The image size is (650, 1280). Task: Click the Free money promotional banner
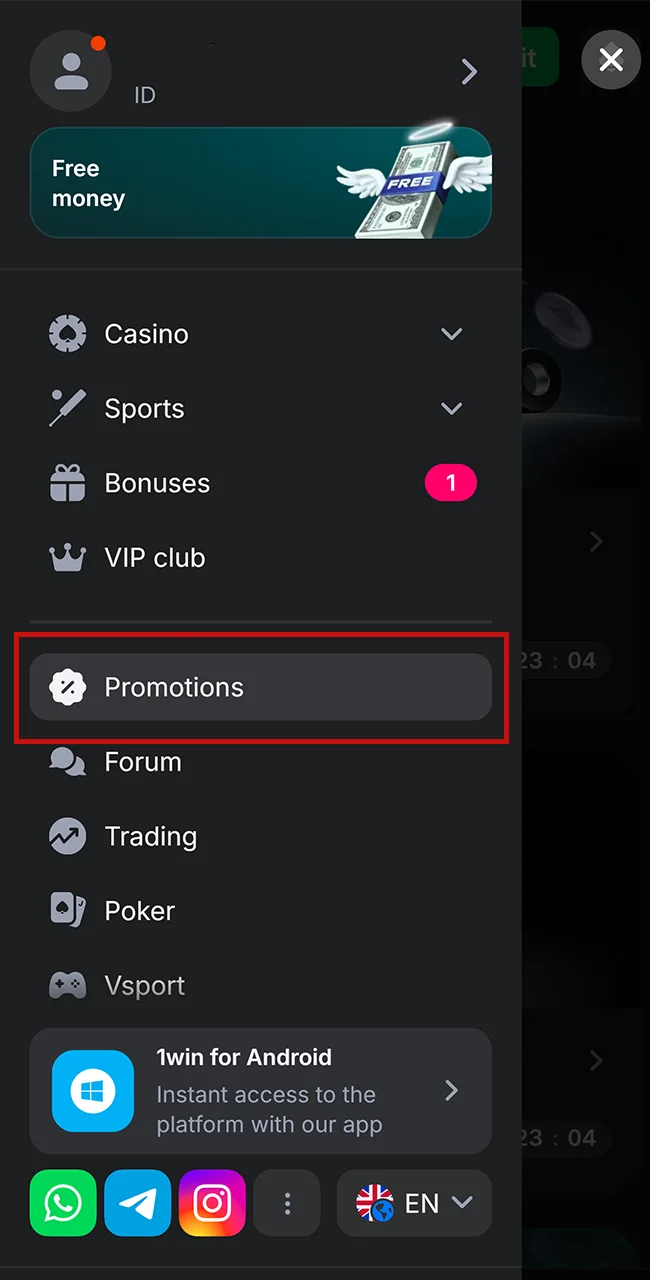[260, 182]
